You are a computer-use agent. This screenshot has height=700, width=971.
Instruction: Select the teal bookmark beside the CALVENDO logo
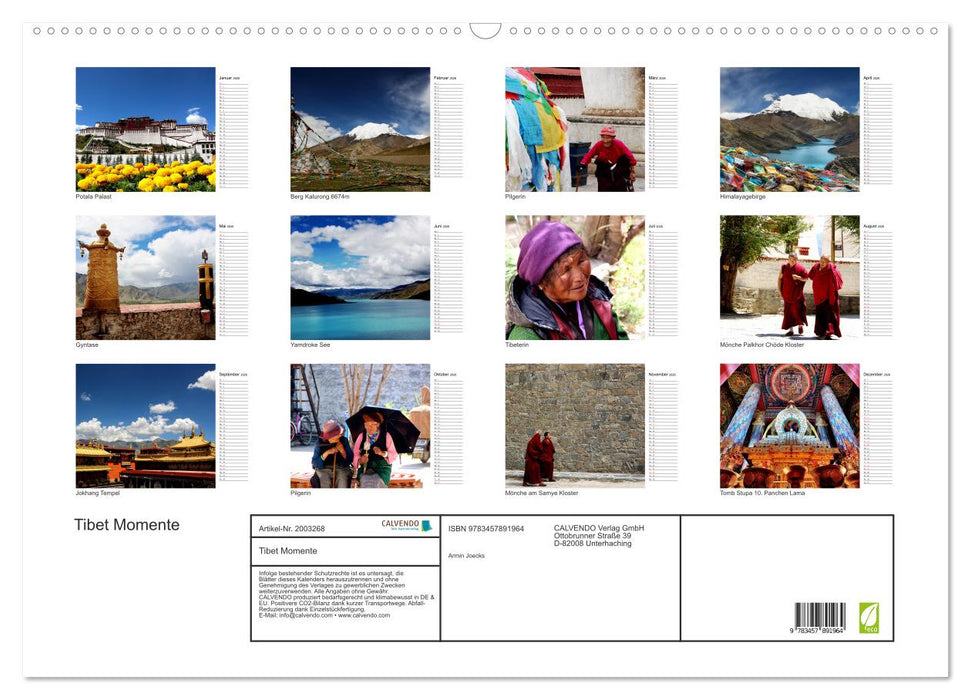[427, 524]
